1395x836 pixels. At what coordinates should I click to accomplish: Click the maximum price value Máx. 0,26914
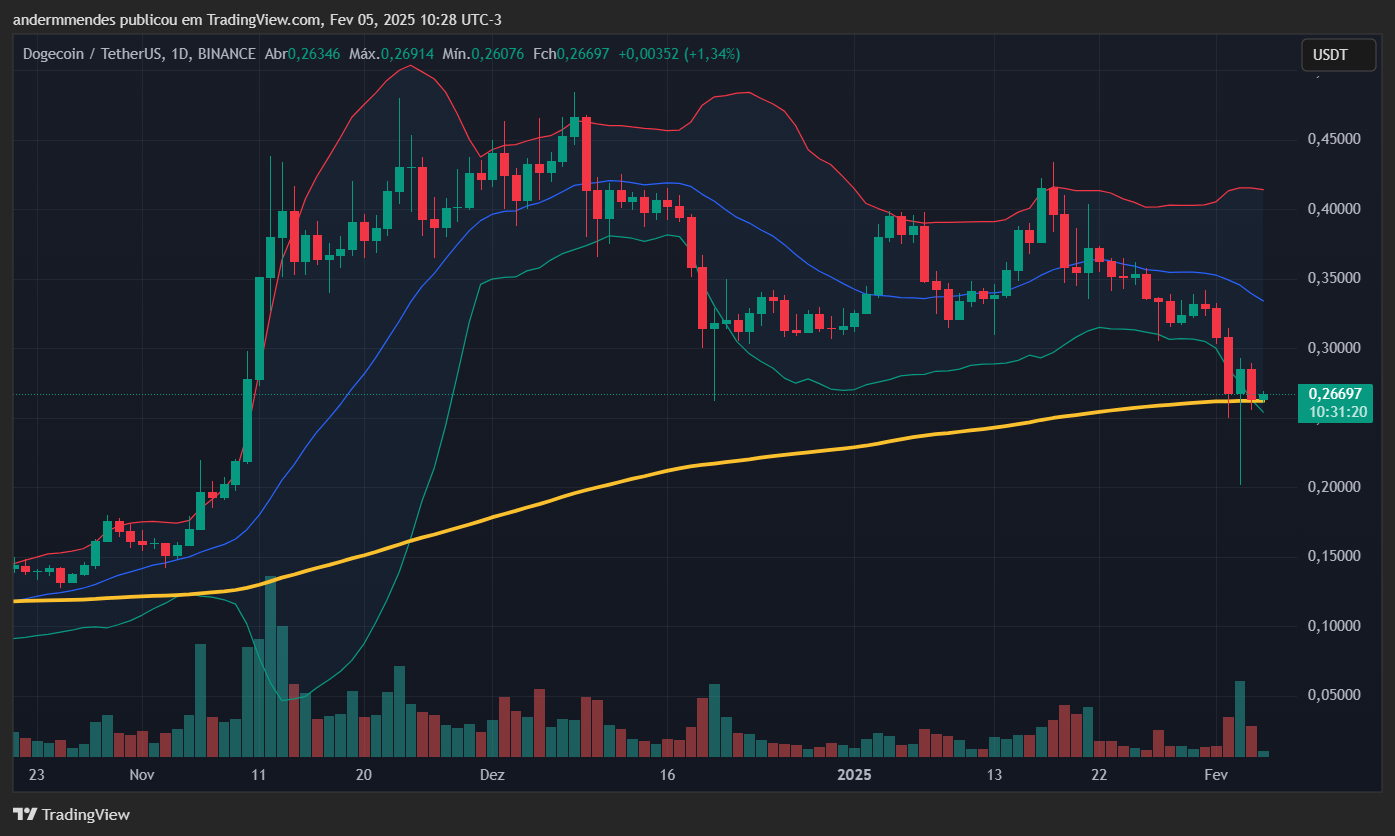[x=391, y=54]
